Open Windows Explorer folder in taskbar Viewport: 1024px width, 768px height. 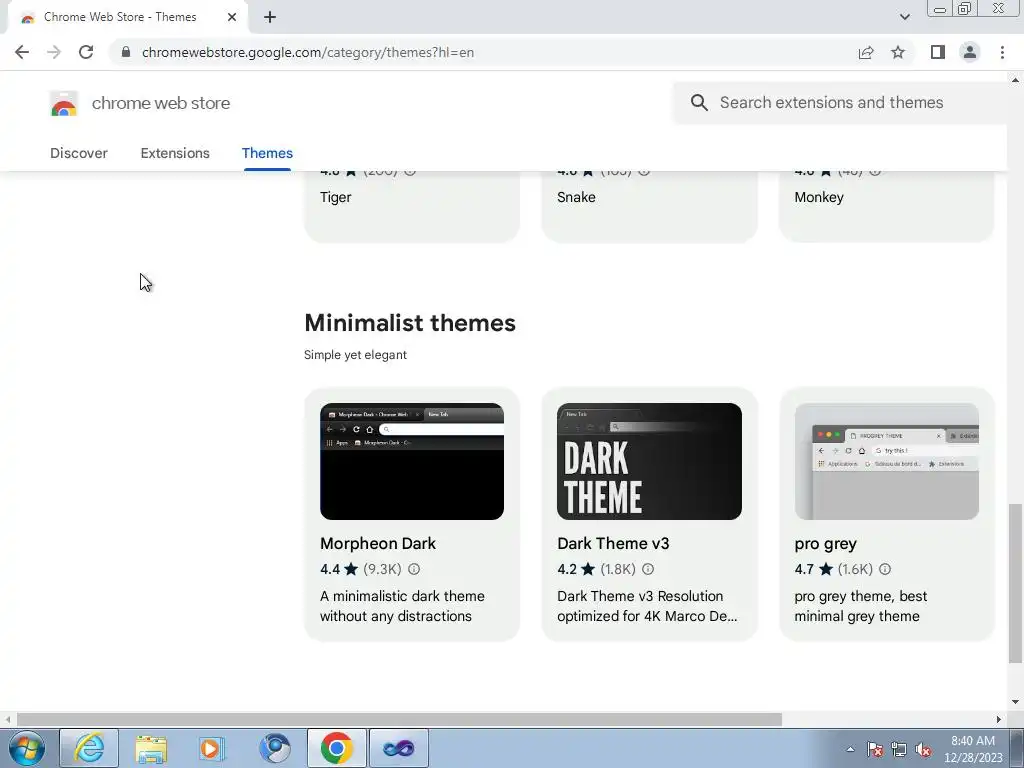(x=151, y=748)
